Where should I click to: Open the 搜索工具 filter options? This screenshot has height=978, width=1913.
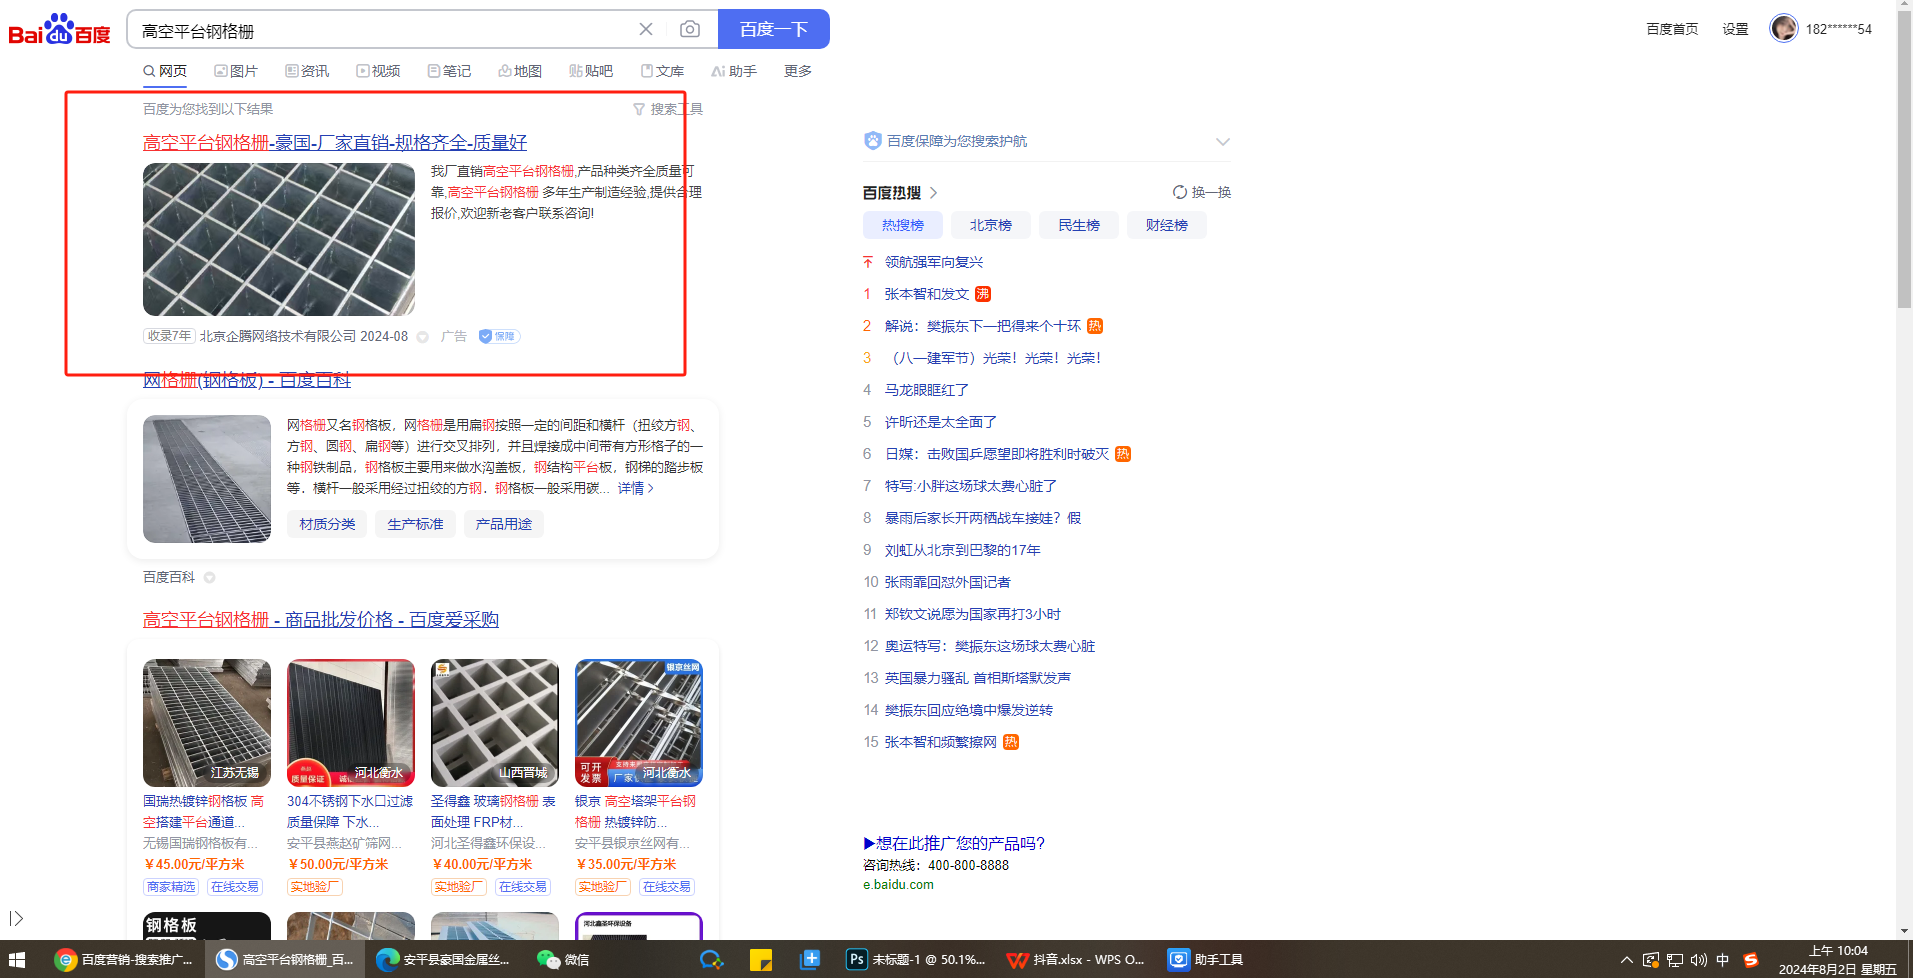point(668,109)
